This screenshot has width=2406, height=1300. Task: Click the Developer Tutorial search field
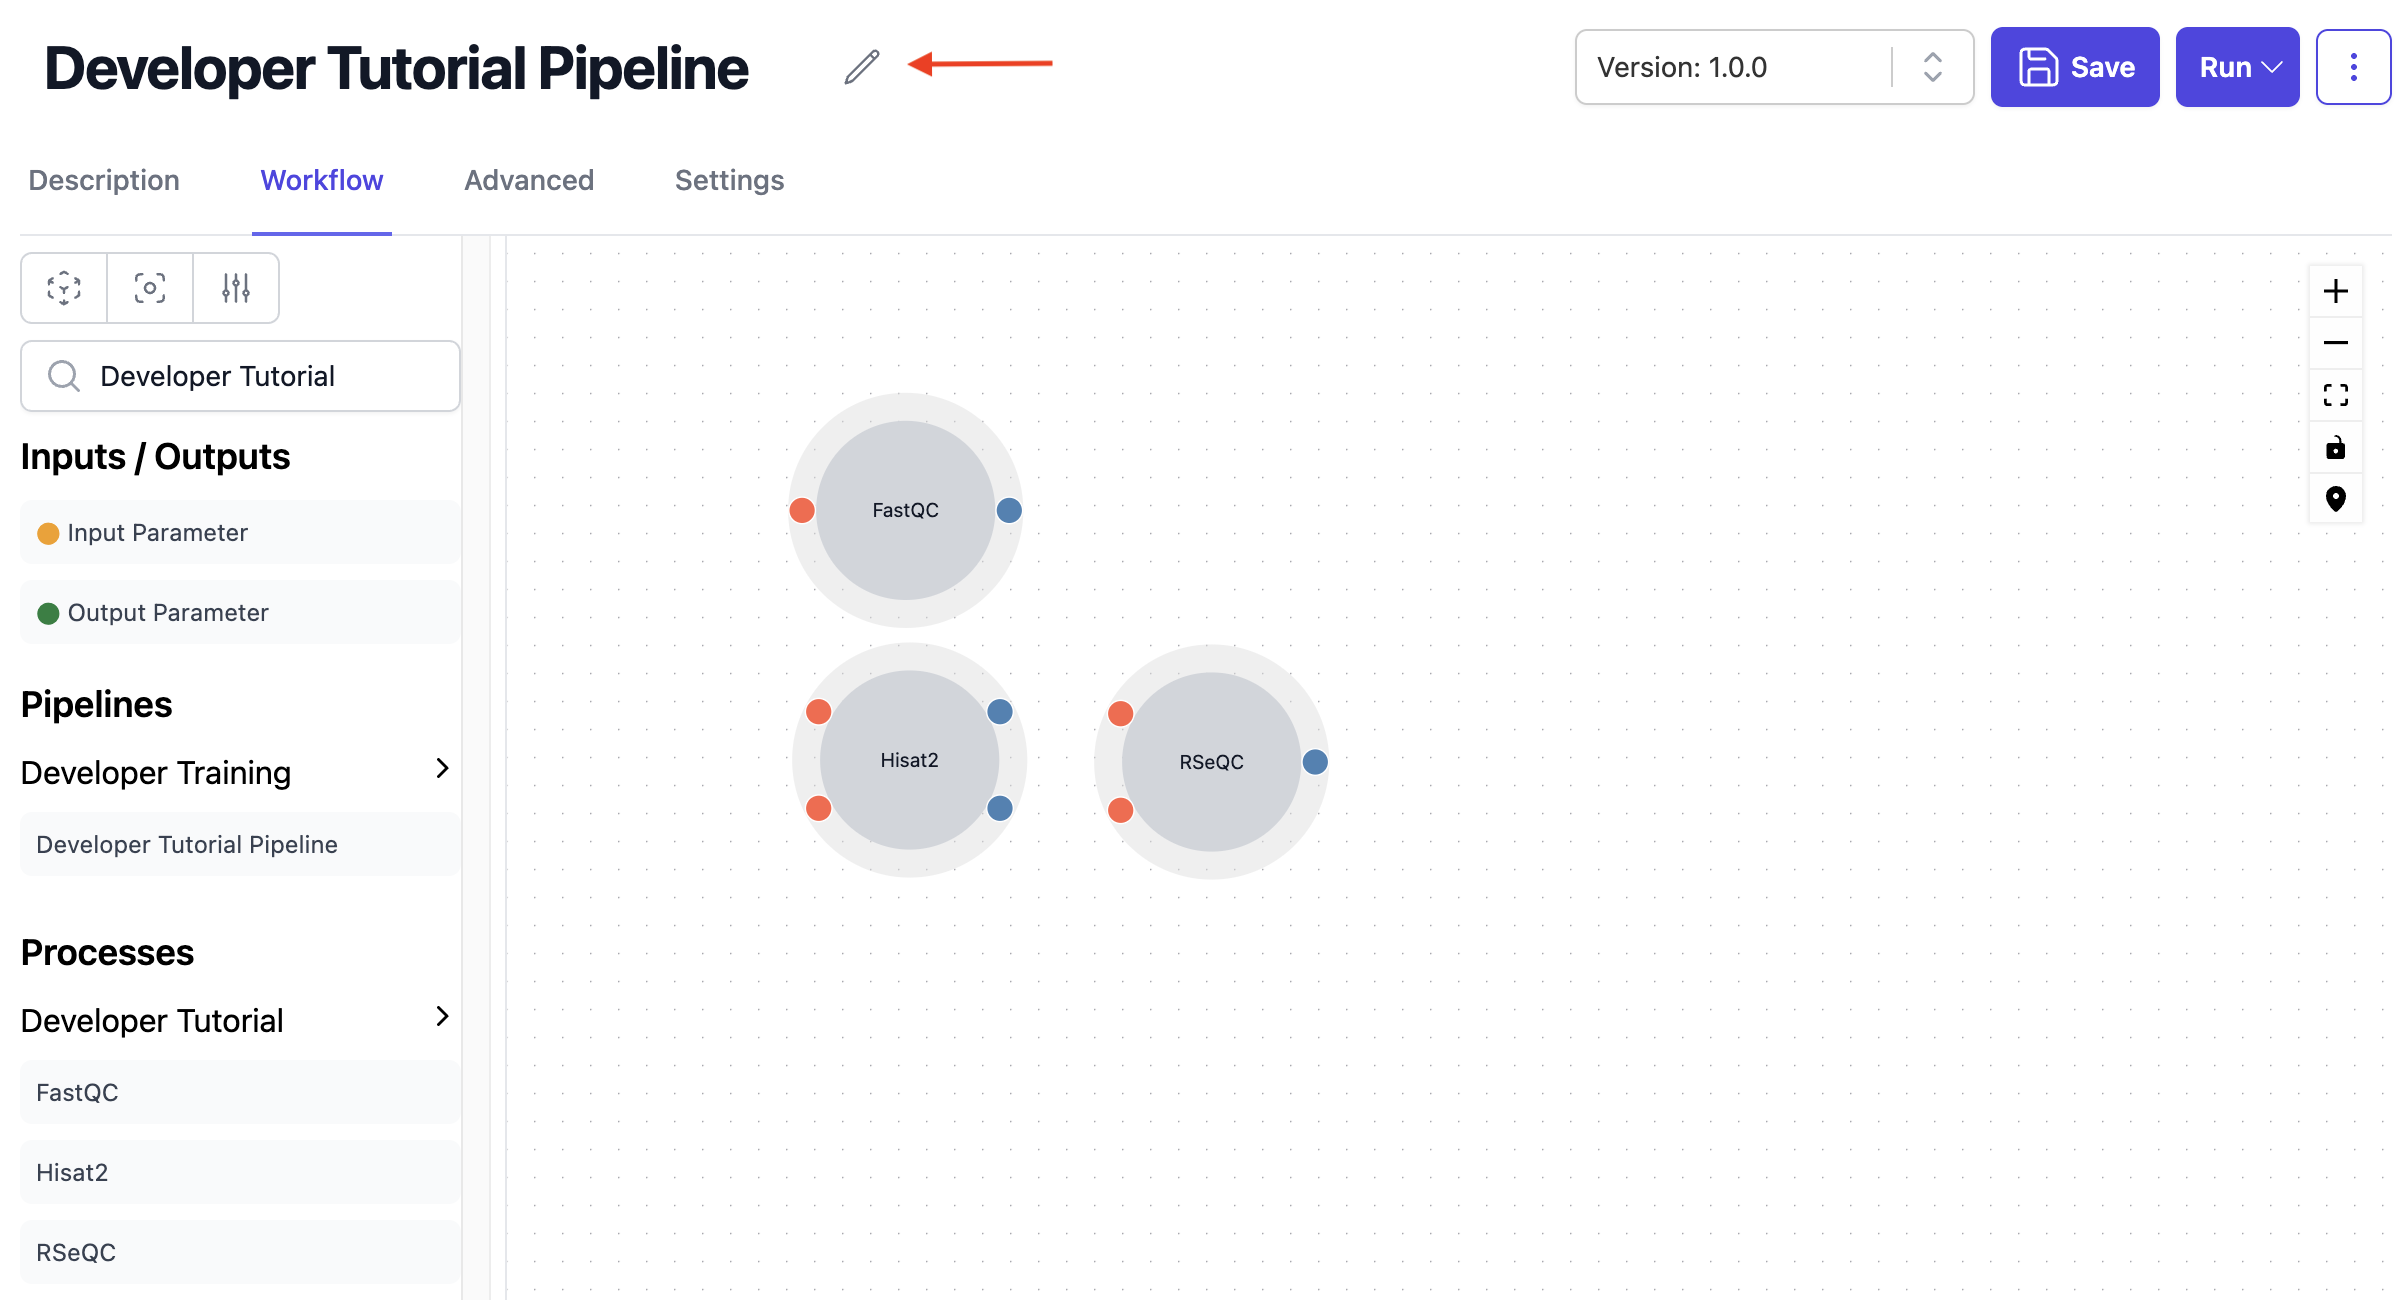click(x=240, y=376)
